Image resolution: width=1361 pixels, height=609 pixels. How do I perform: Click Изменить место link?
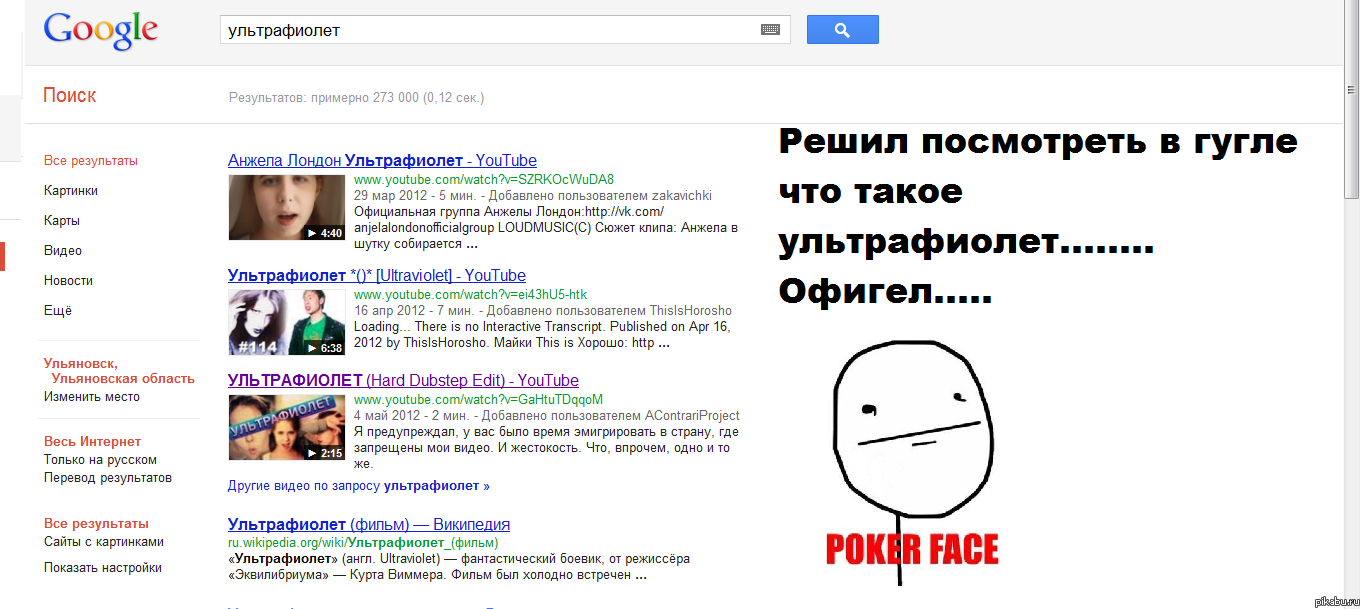[x=92, y=397]
